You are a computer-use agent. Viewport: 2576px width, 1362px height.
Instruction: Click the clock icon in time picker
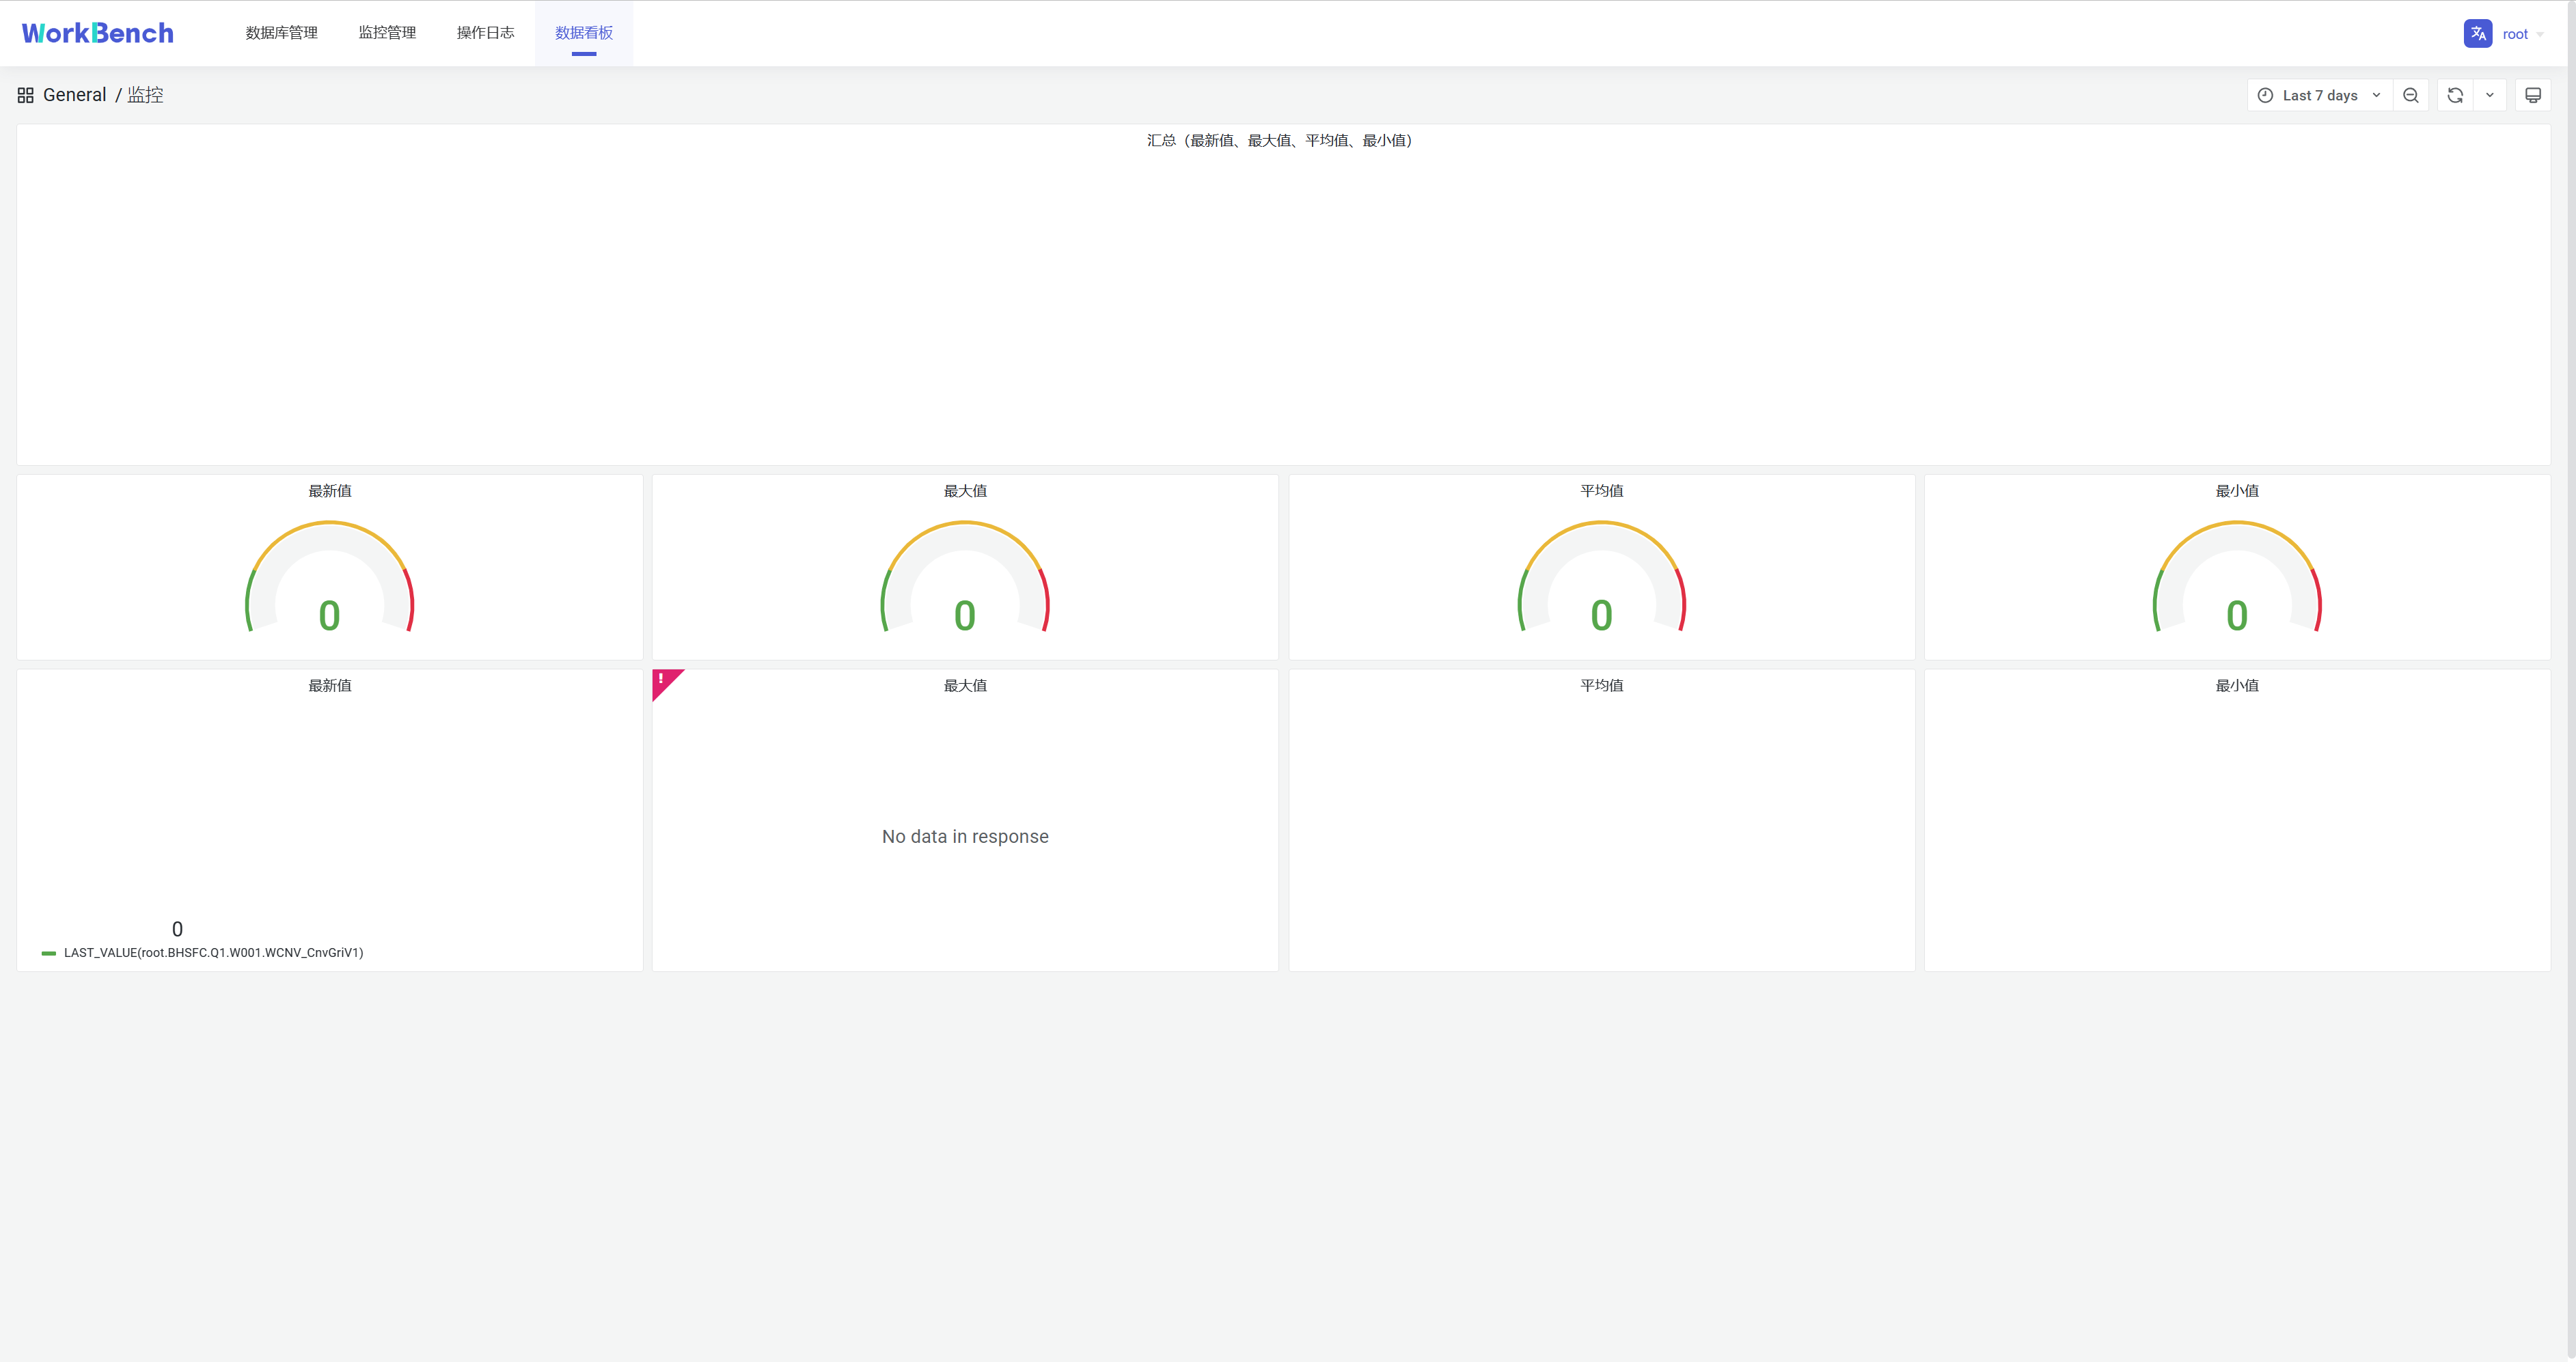(2265, 95)
